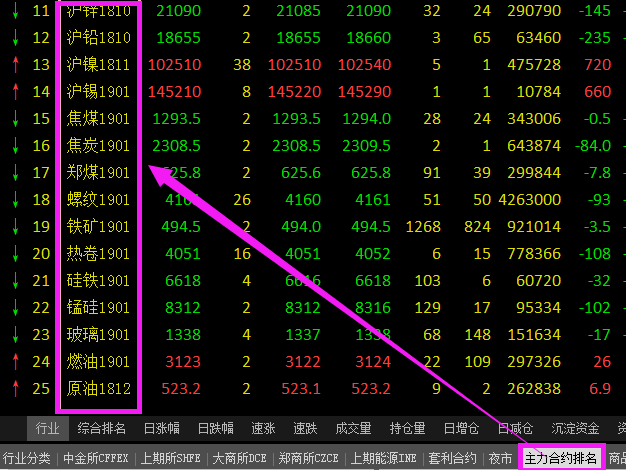This screenshot has height=470, width=626.
Task: Open the 主力合约排名 tab
Action: pos(561,458)
